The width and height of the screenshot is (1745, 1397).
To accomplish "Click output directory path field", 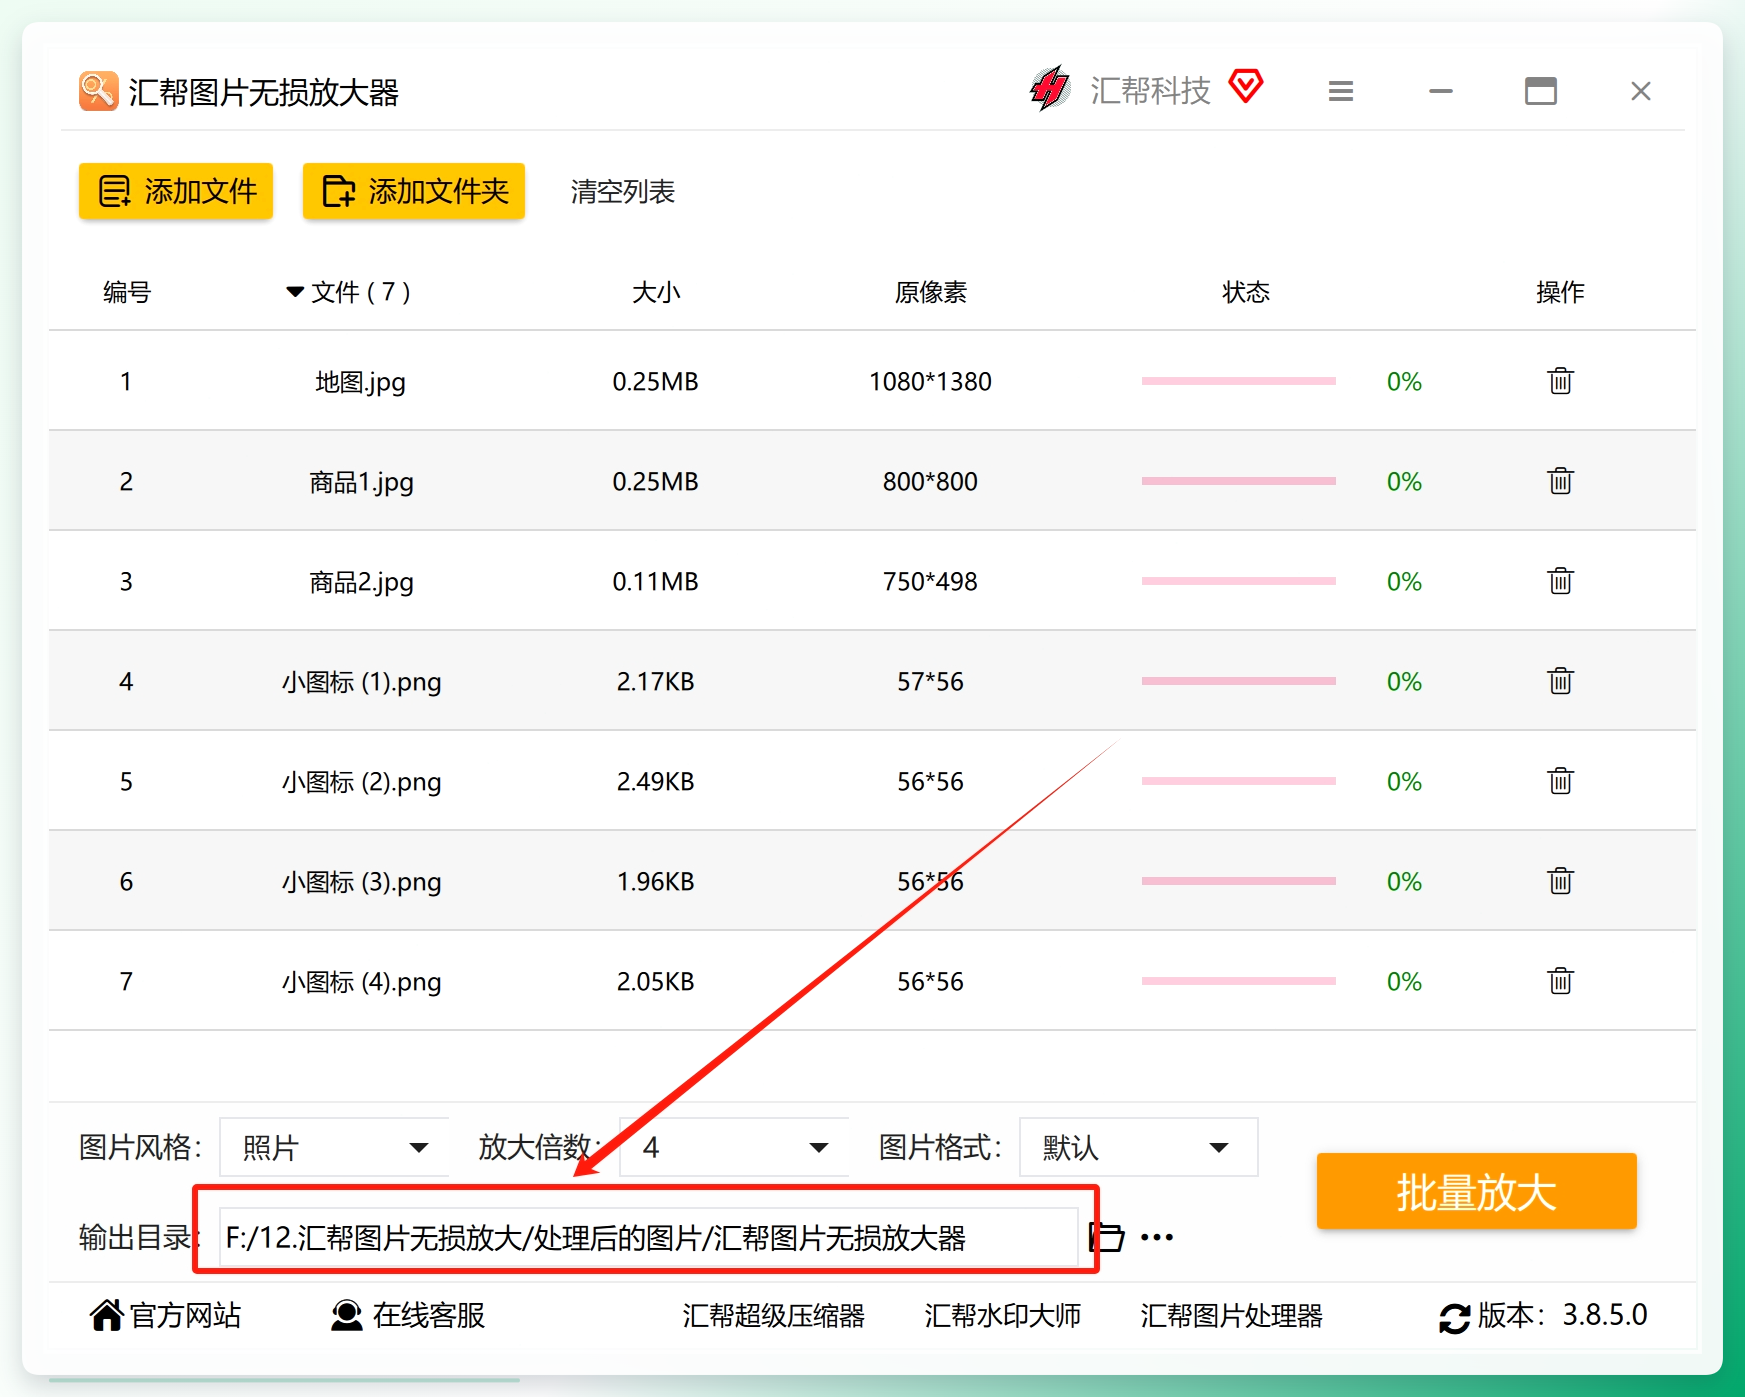I will 648,1237.
